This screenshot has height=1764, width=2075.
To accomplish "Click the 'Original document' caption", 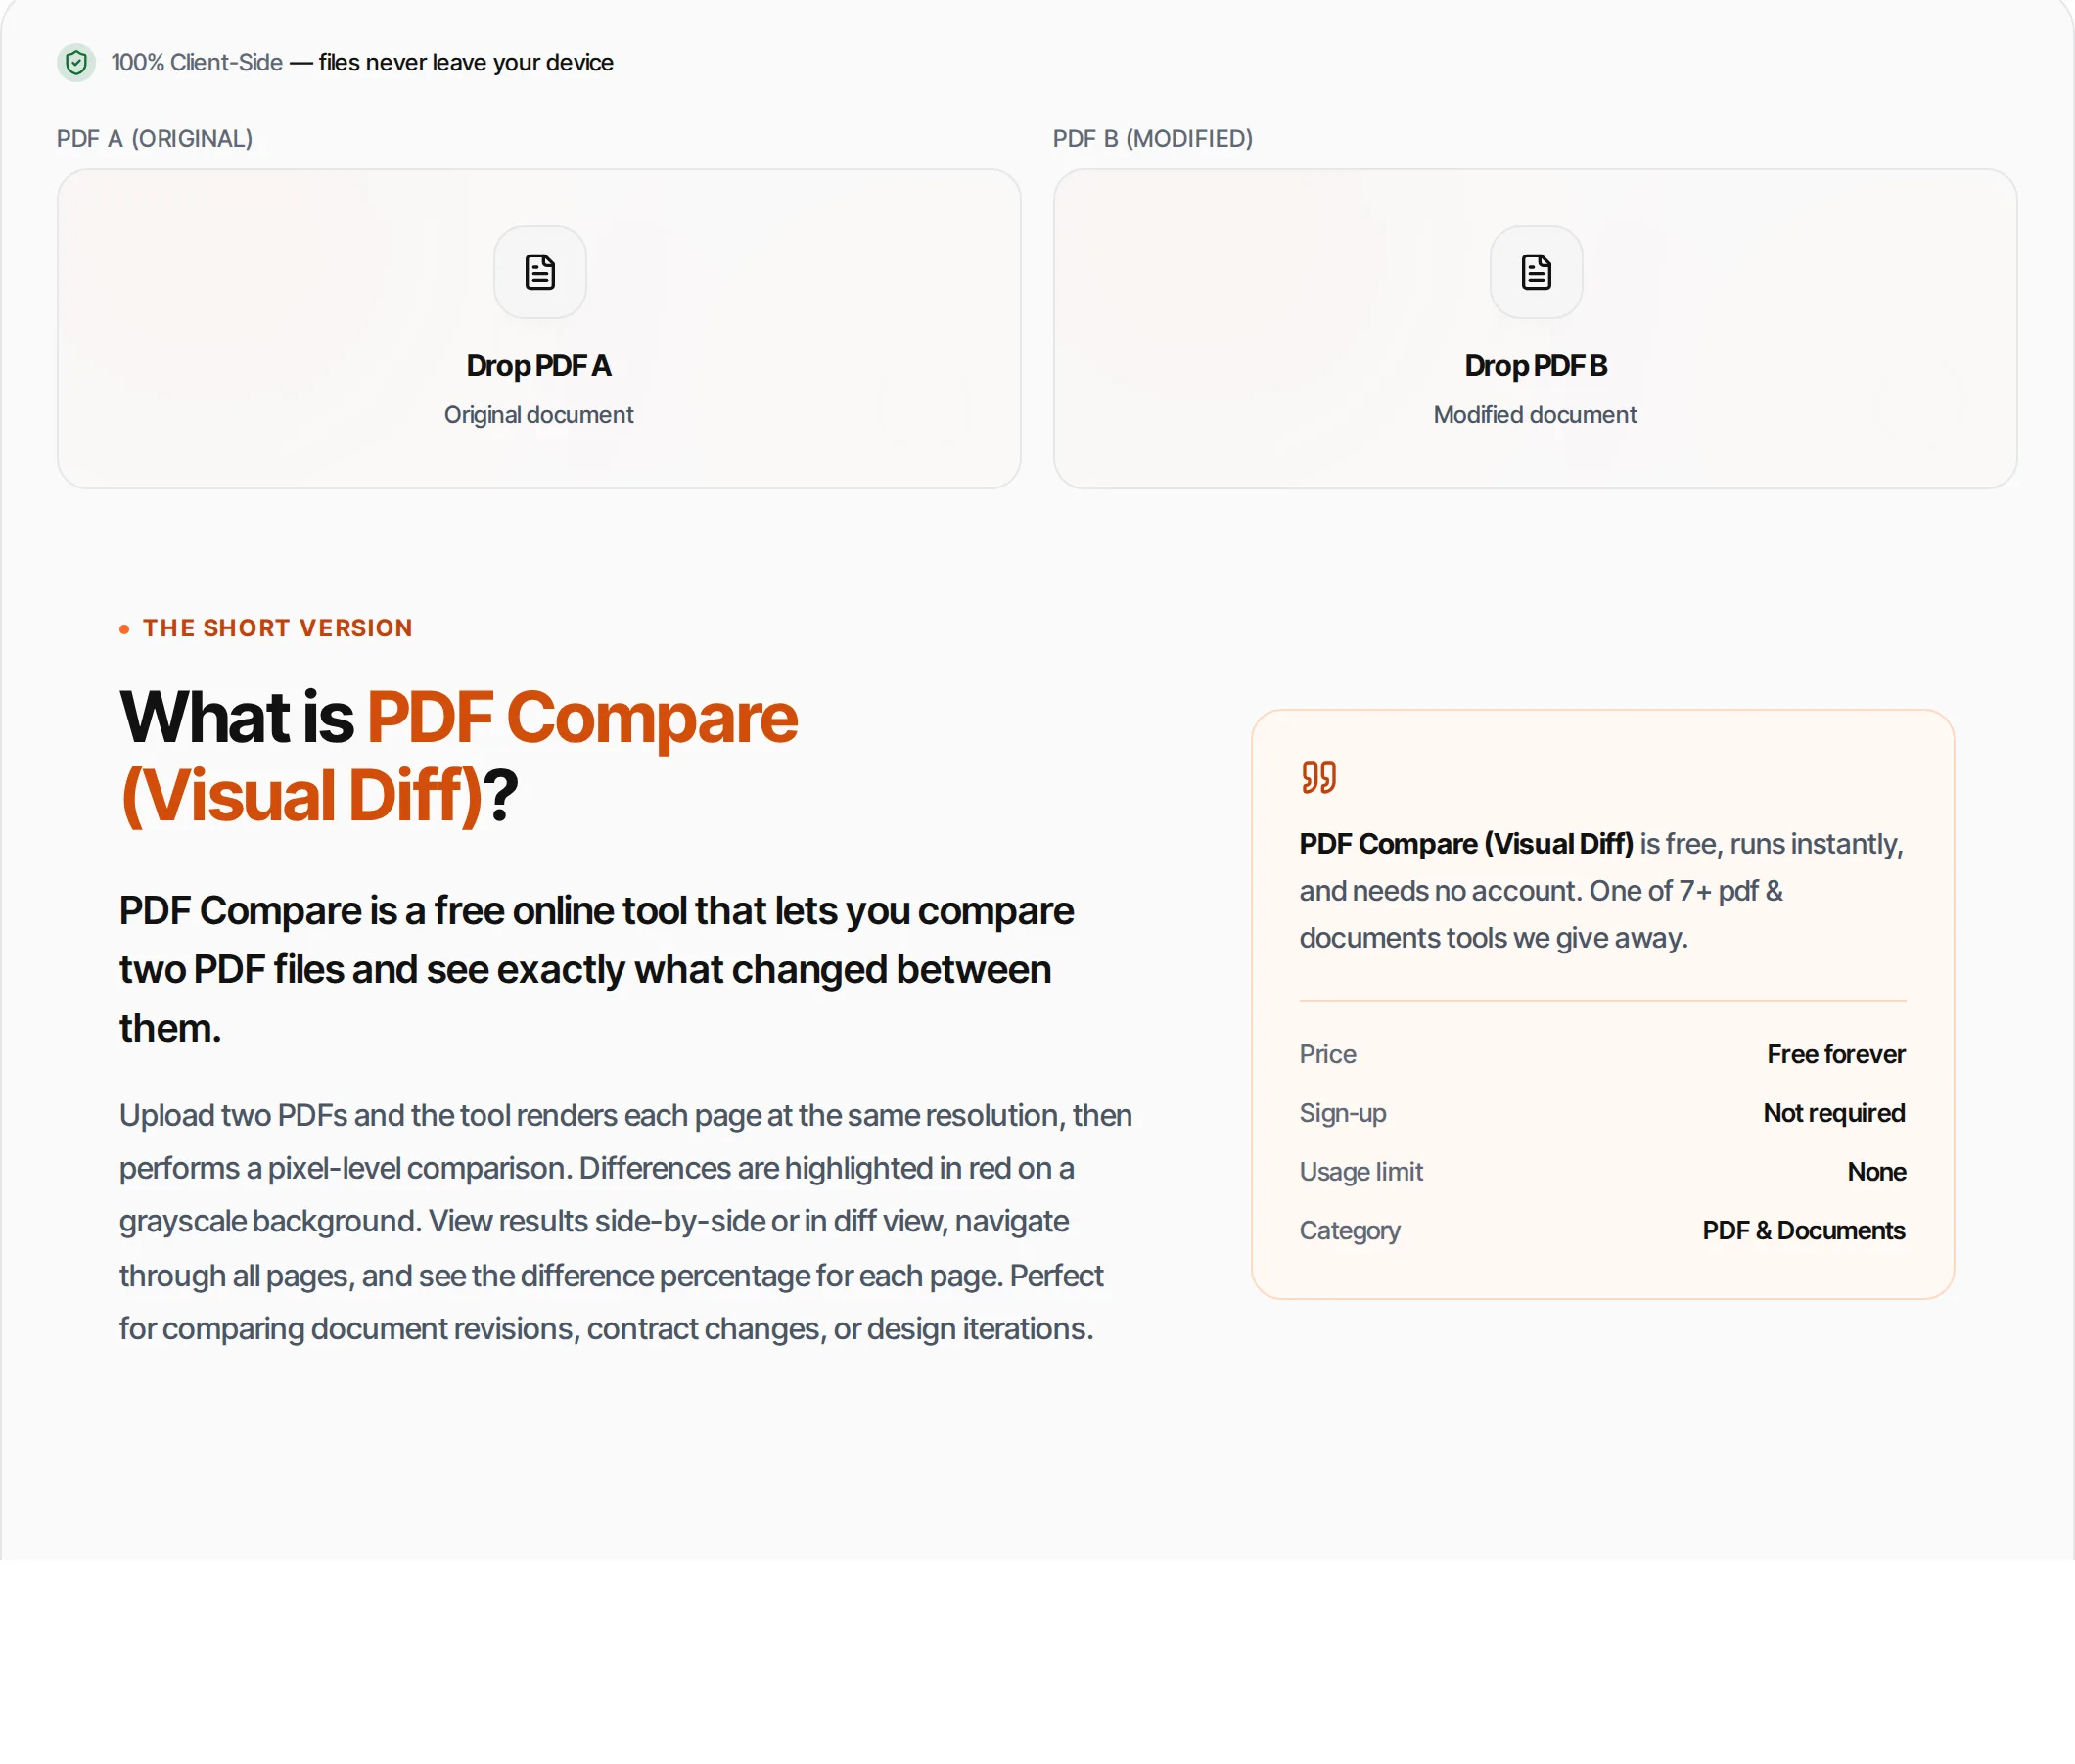I will (539, 415).
